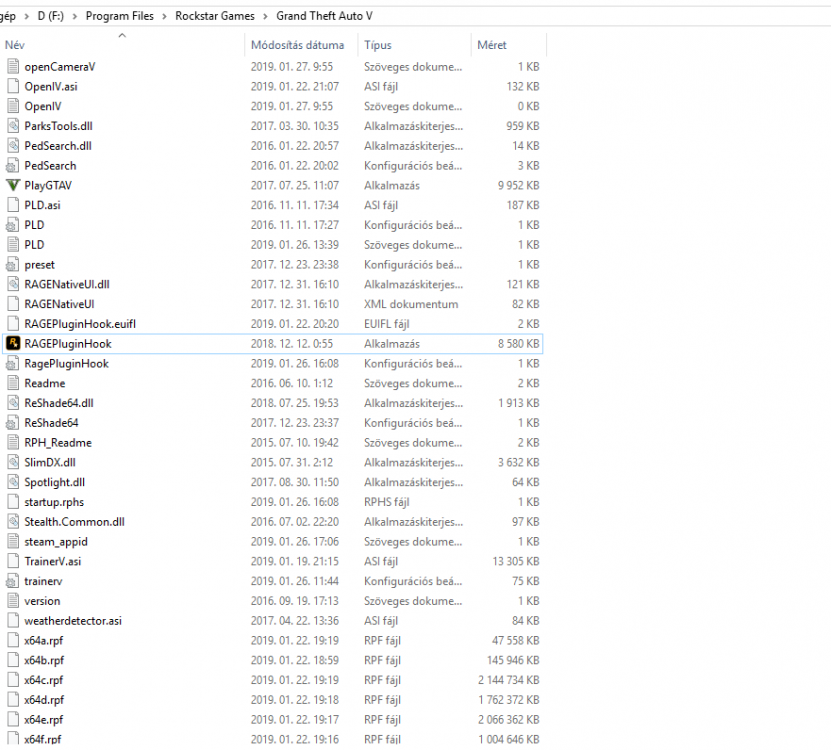Click the EUIFL fájl type cell
Screen dimensions: 831x750
[x=386, y=324]
